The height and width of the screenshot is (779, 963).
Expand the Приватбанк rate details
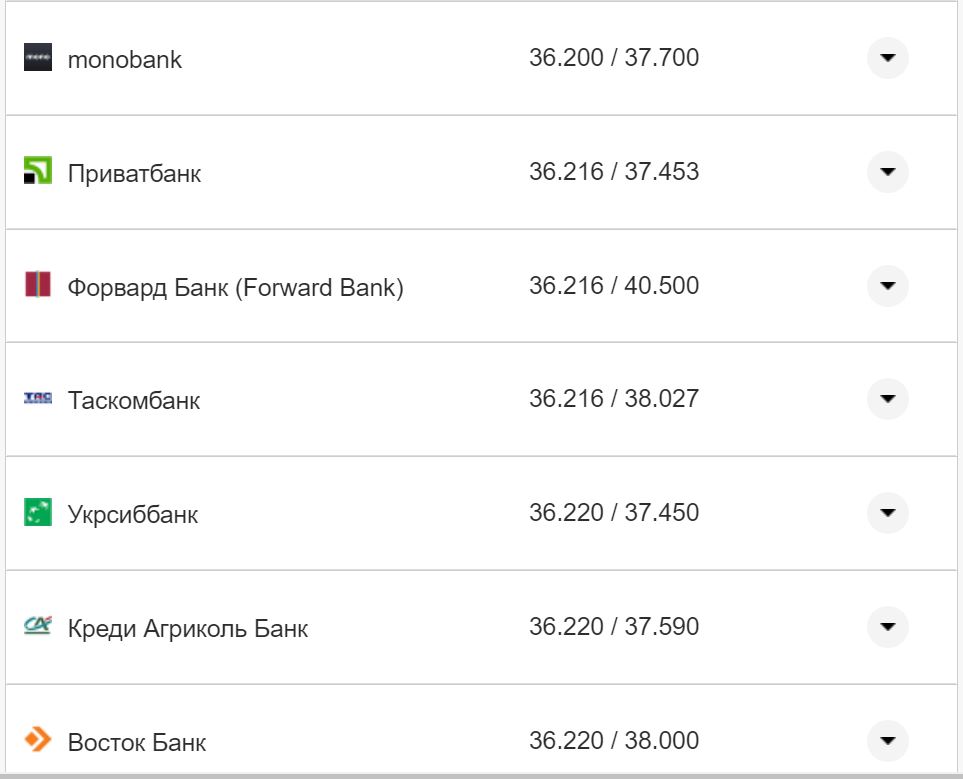tap(887, 172)
